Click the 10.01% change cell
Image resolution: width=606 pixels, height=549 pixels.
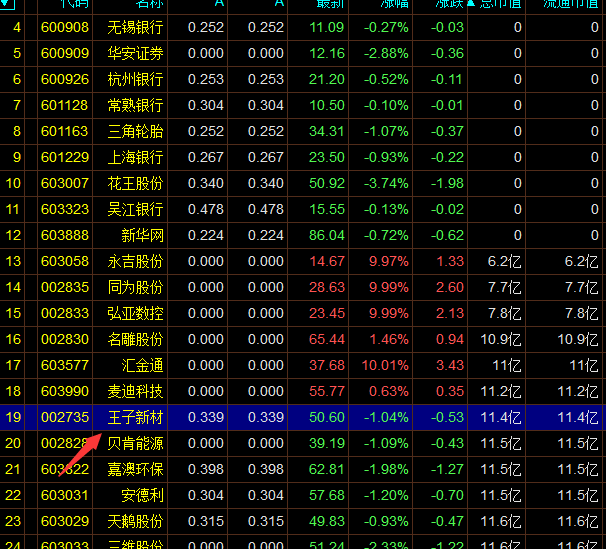[x=385, y=365]
